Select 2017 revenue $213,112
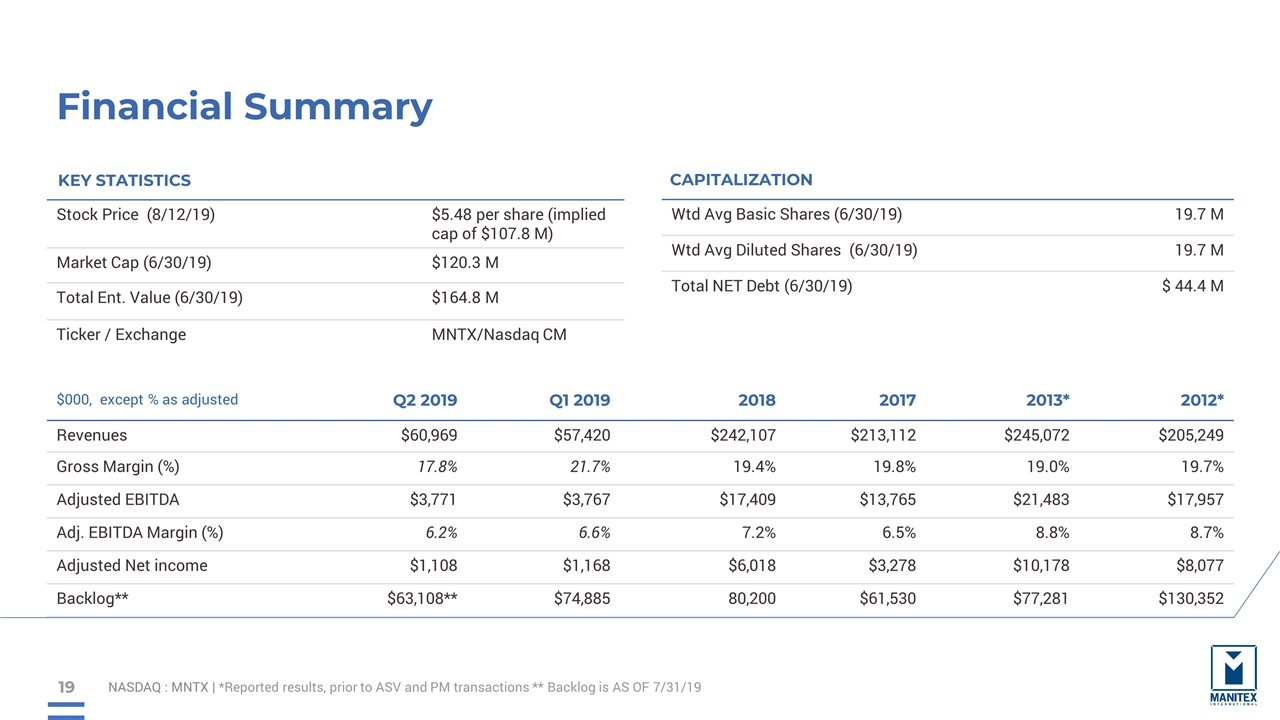 click(x=883, y=435)
